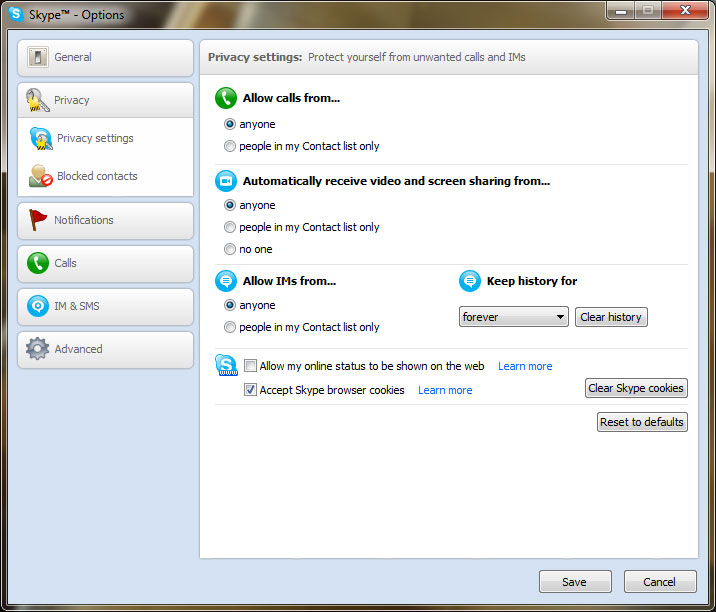
Task: Click the General light-switch icon
Action: [37, 57]
